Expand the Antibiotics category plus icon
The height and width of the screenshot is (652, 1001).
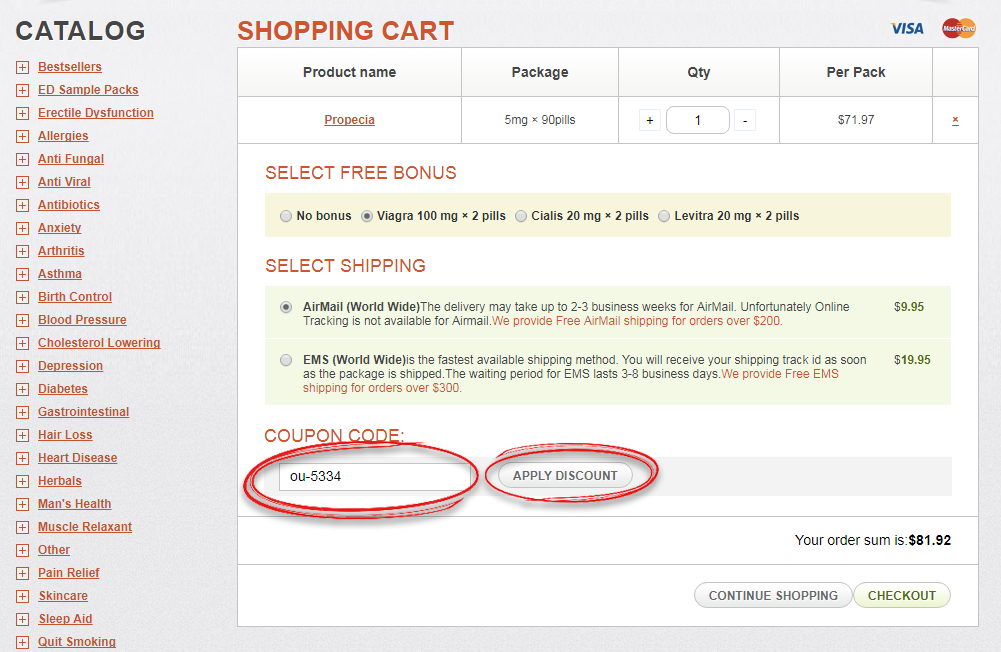22,205
